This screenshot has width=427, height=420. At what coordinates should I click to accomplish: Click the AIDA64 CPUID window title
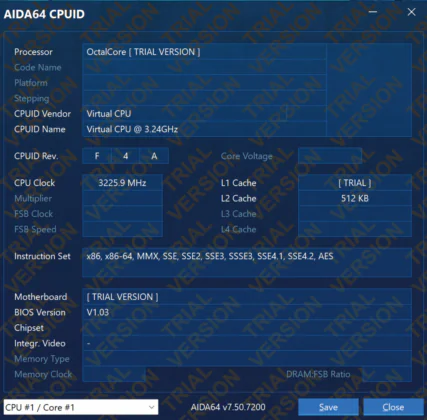[44, 14]
